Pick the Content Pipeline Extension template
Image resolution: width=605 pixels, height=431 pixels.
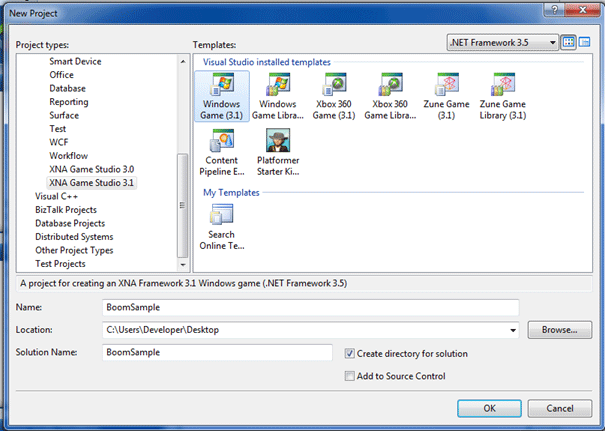click(222, 152)
